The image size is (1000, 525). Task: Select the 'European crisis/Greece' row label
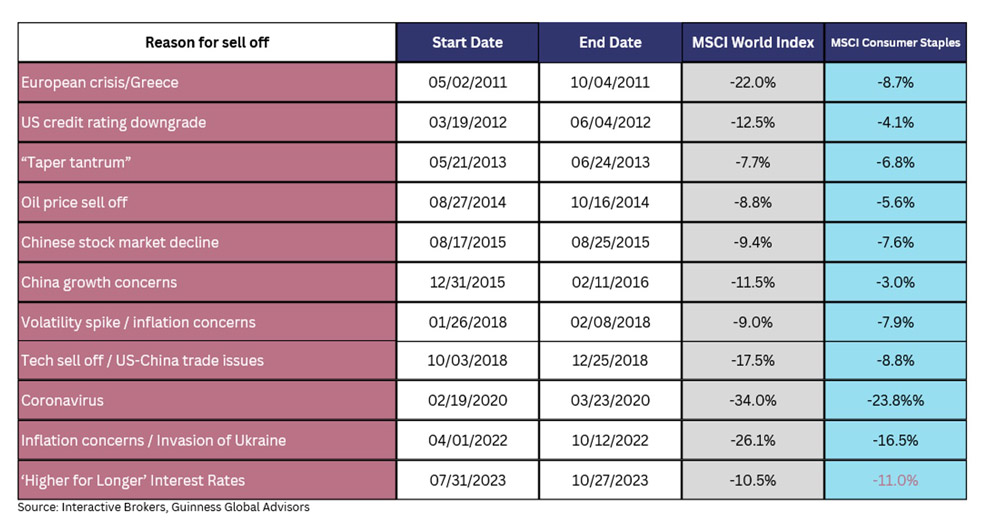pyautogui.click(x=207, y=82)
